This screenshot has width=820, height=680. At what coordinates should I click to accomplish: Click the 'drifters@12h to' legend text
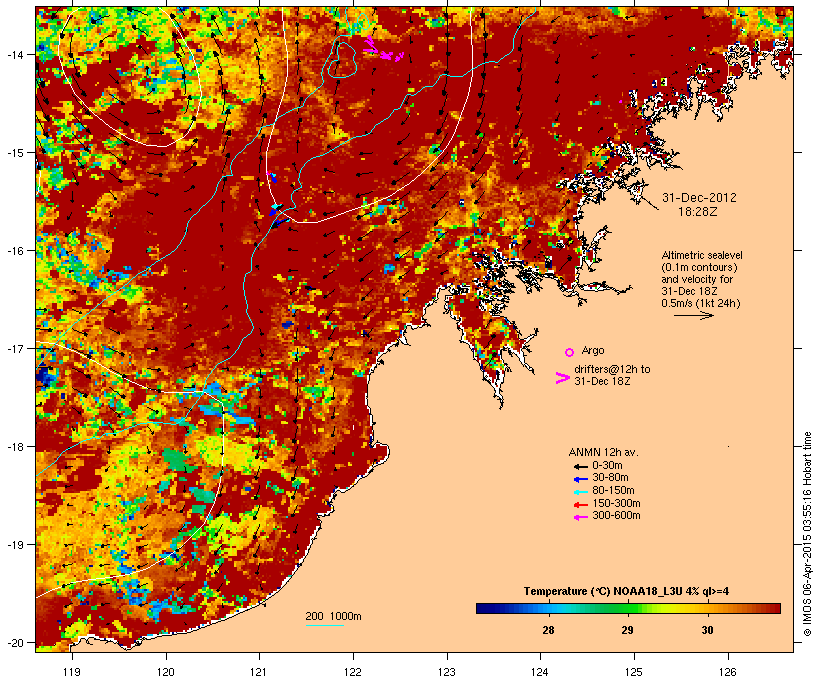[x=612, y=369]
